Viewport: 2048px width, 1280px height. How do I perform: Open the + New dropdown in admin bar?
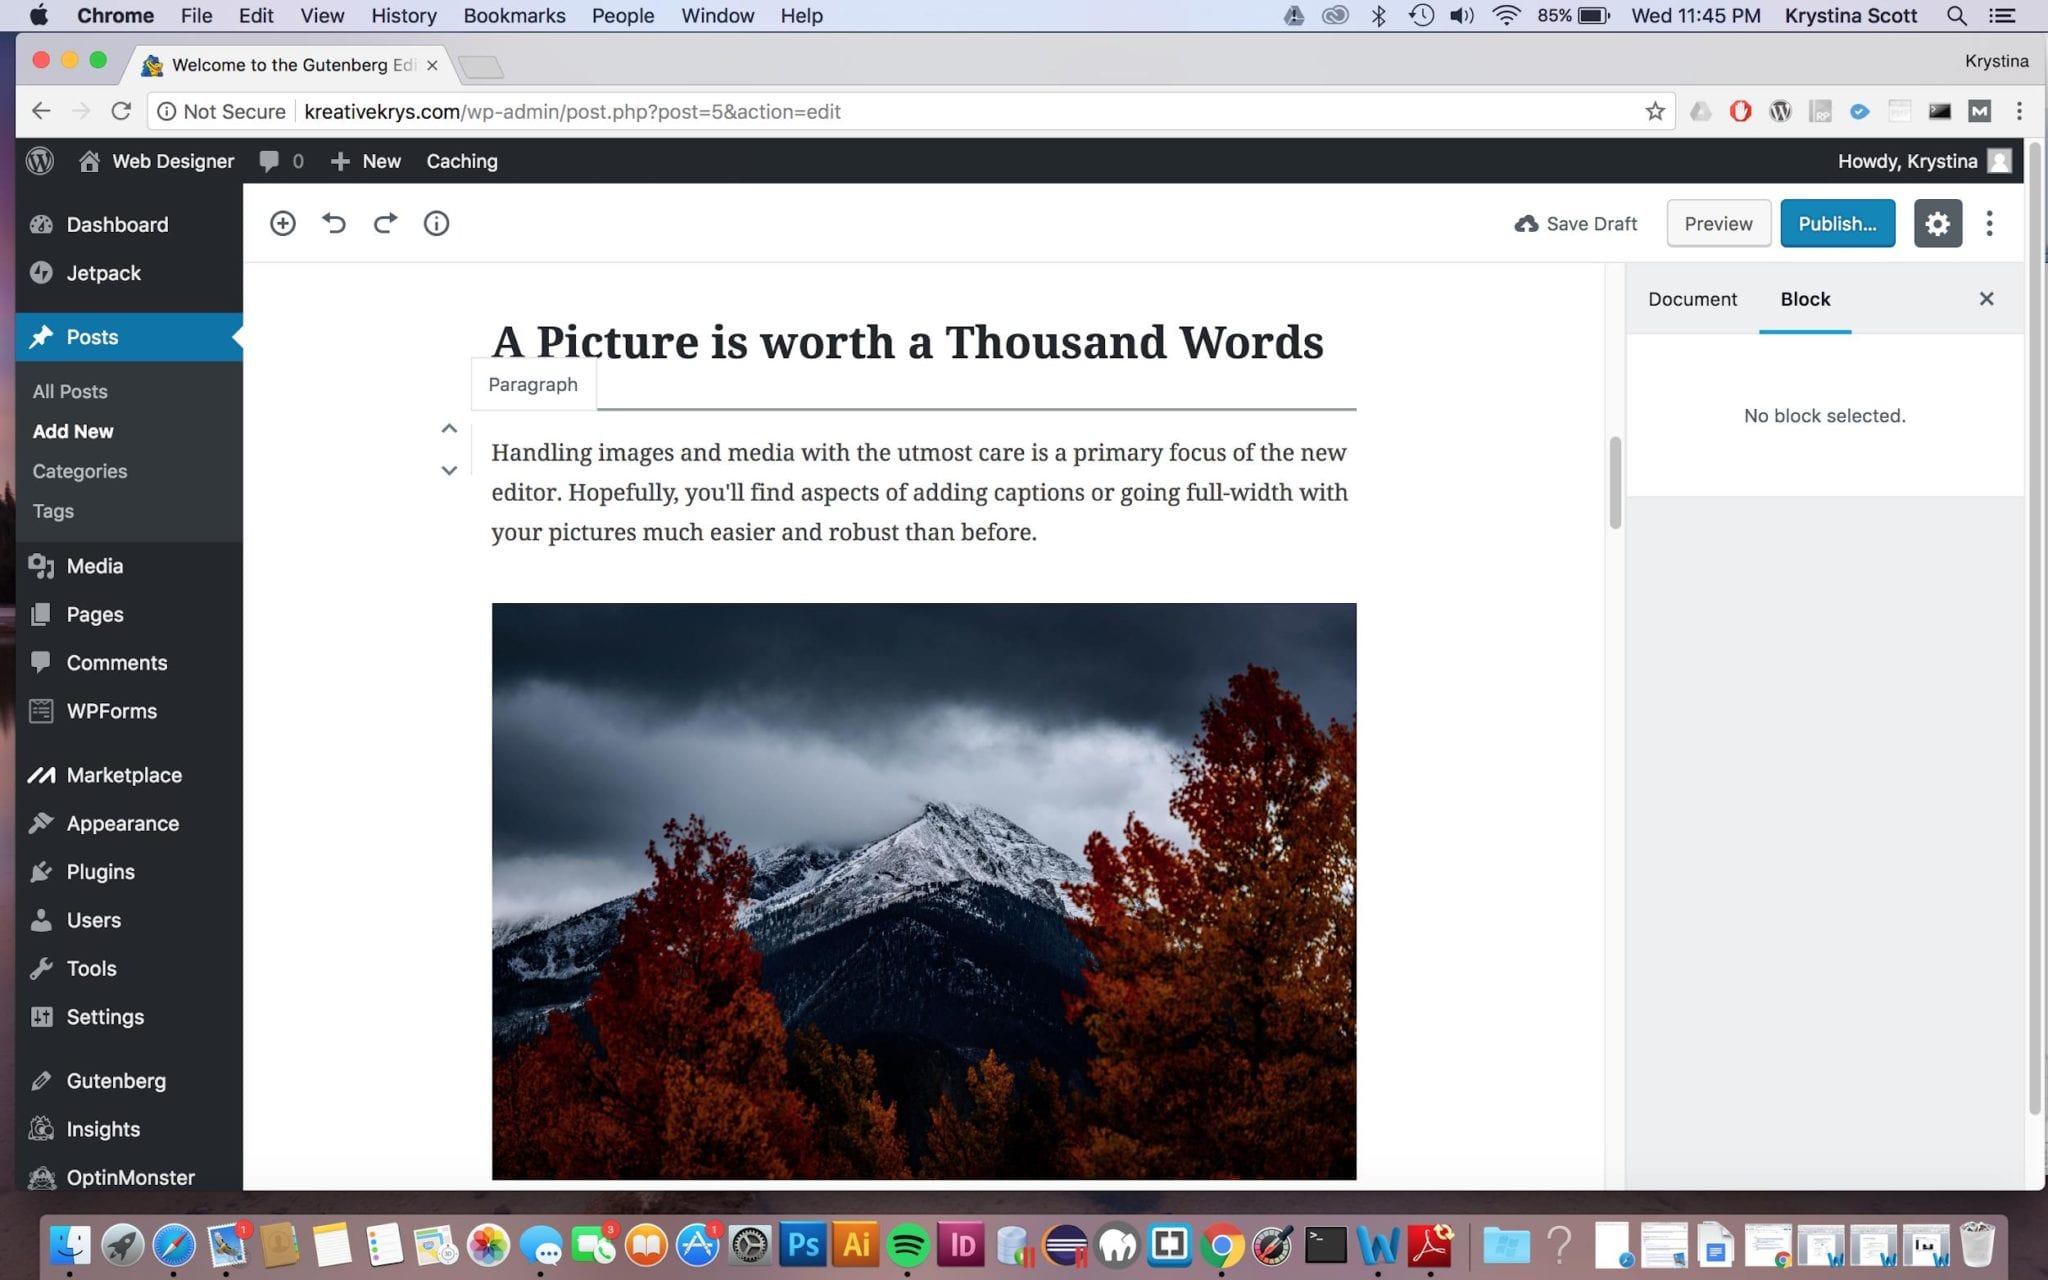(x=365, y=160)
